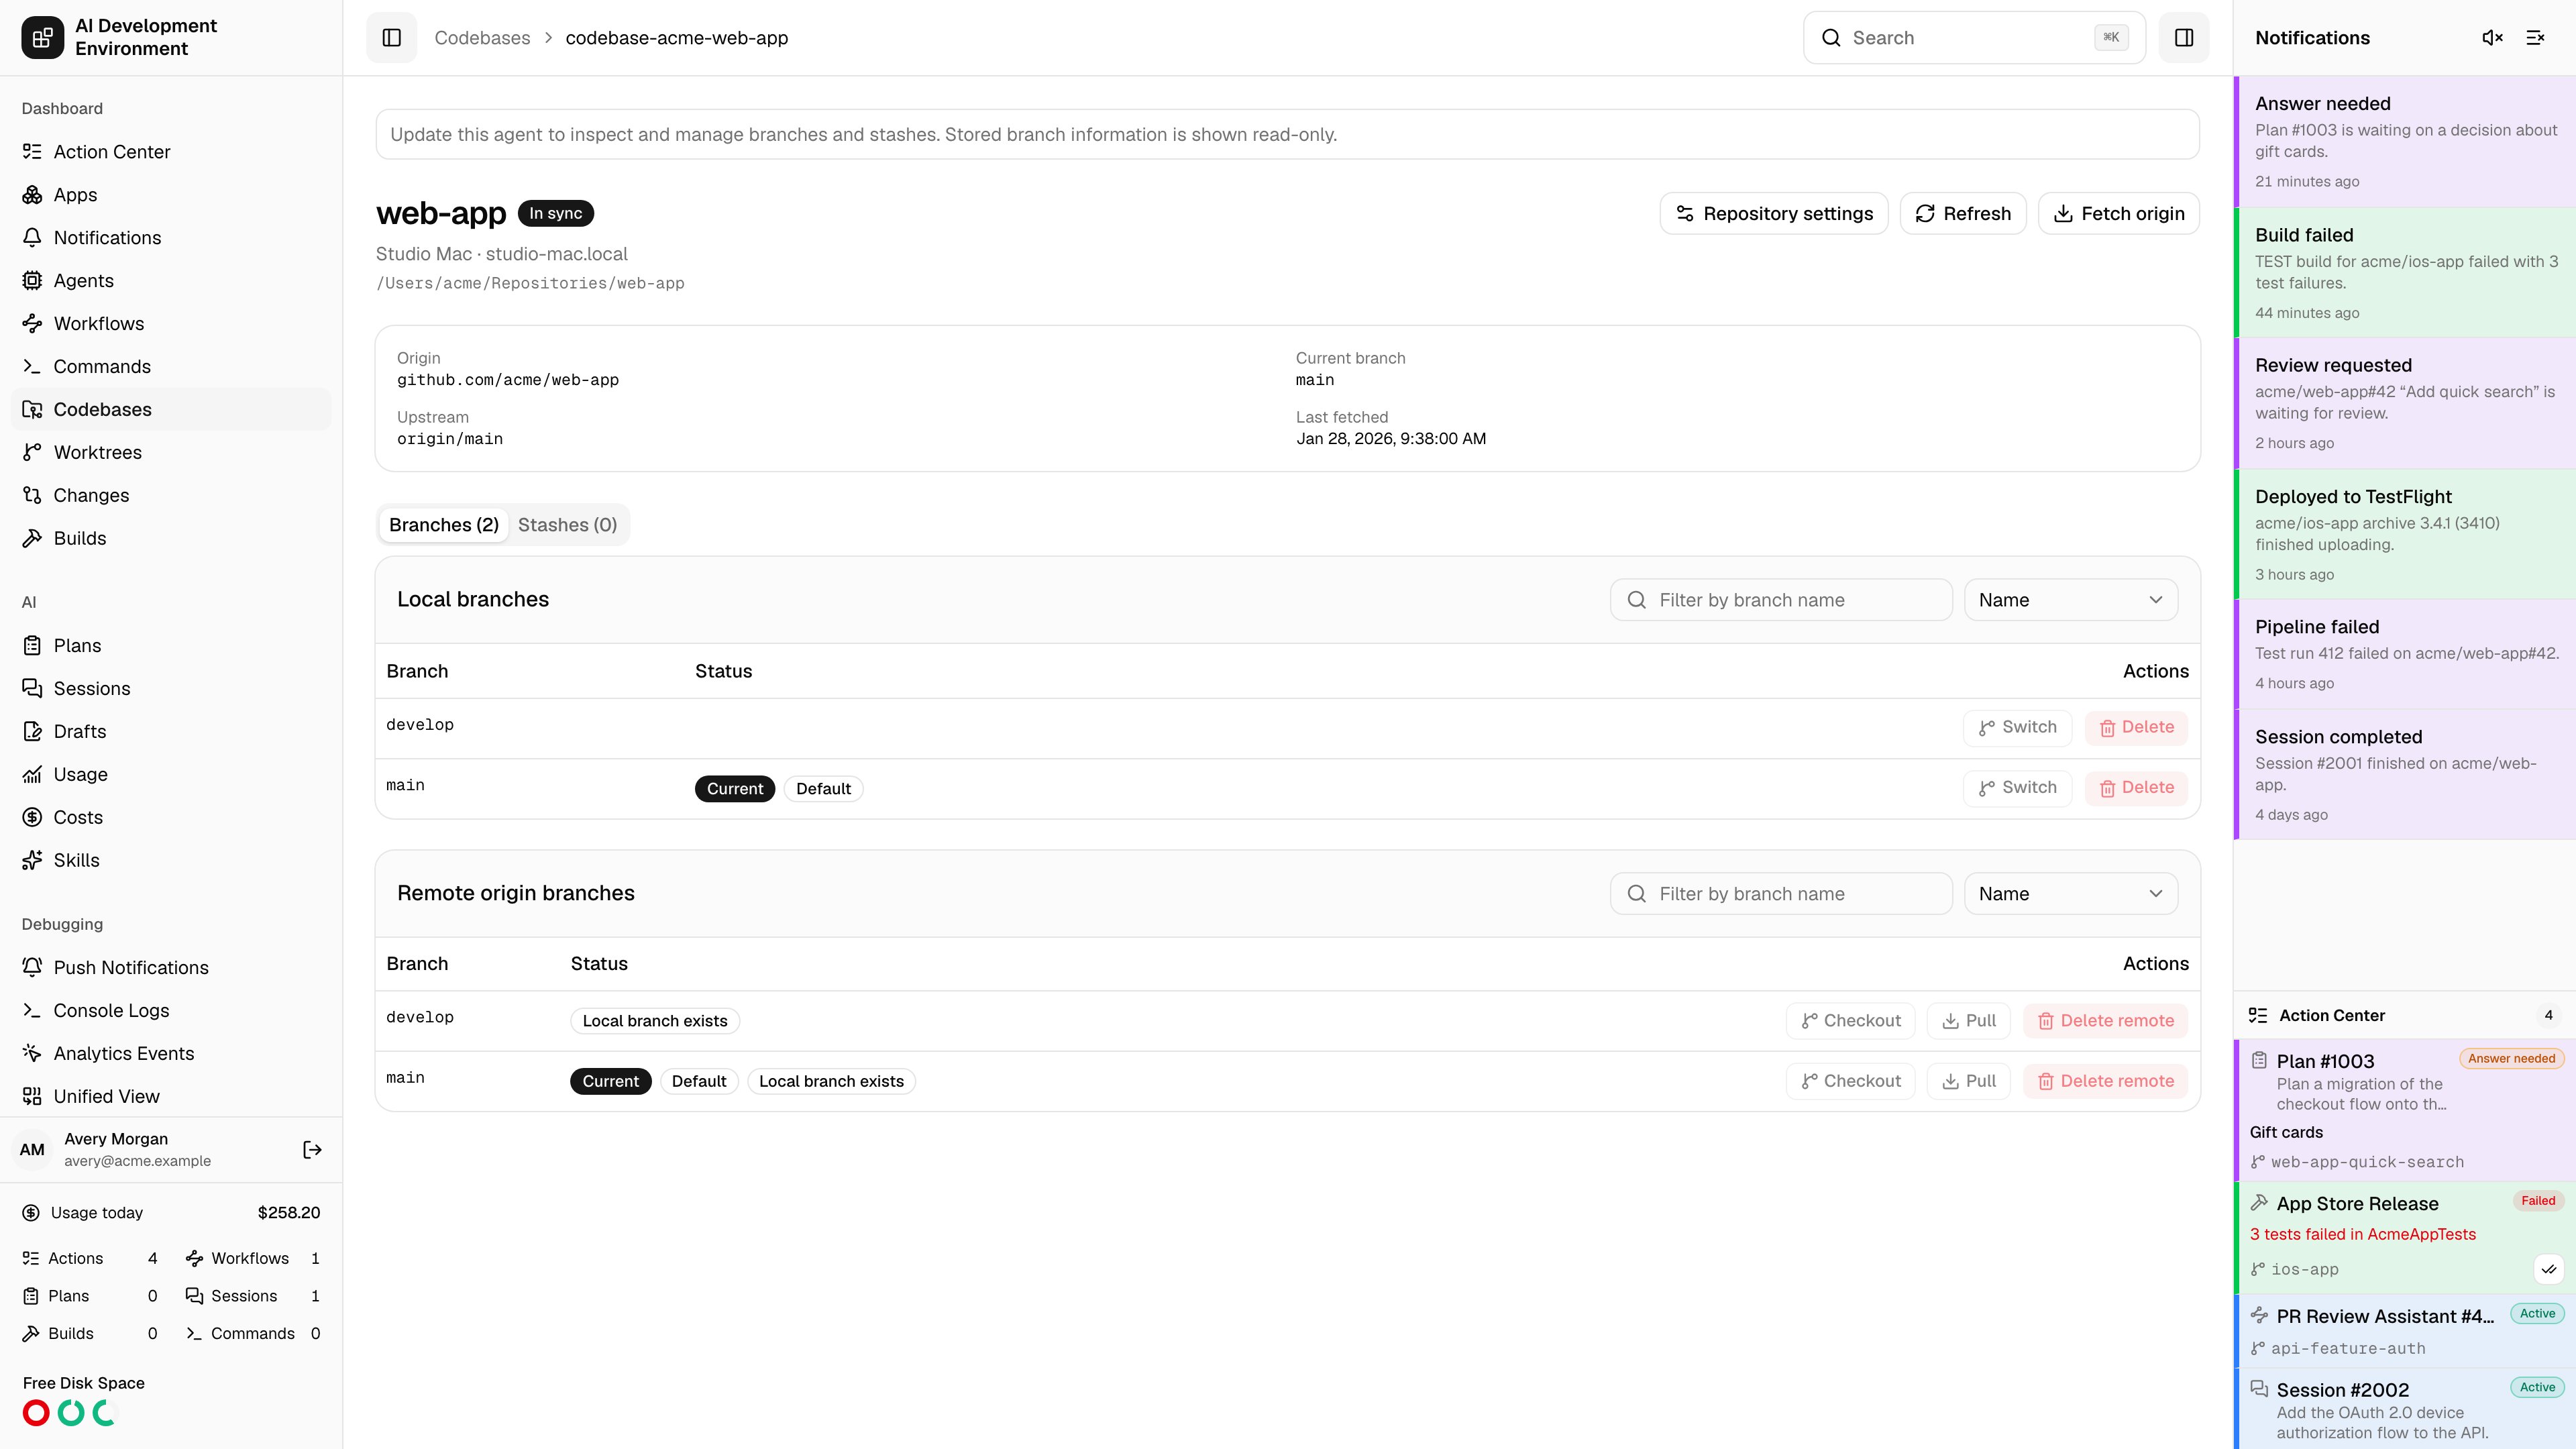This screenshot has height=1449, width=2576.
Task: Open Usage page
Action: 171,775
